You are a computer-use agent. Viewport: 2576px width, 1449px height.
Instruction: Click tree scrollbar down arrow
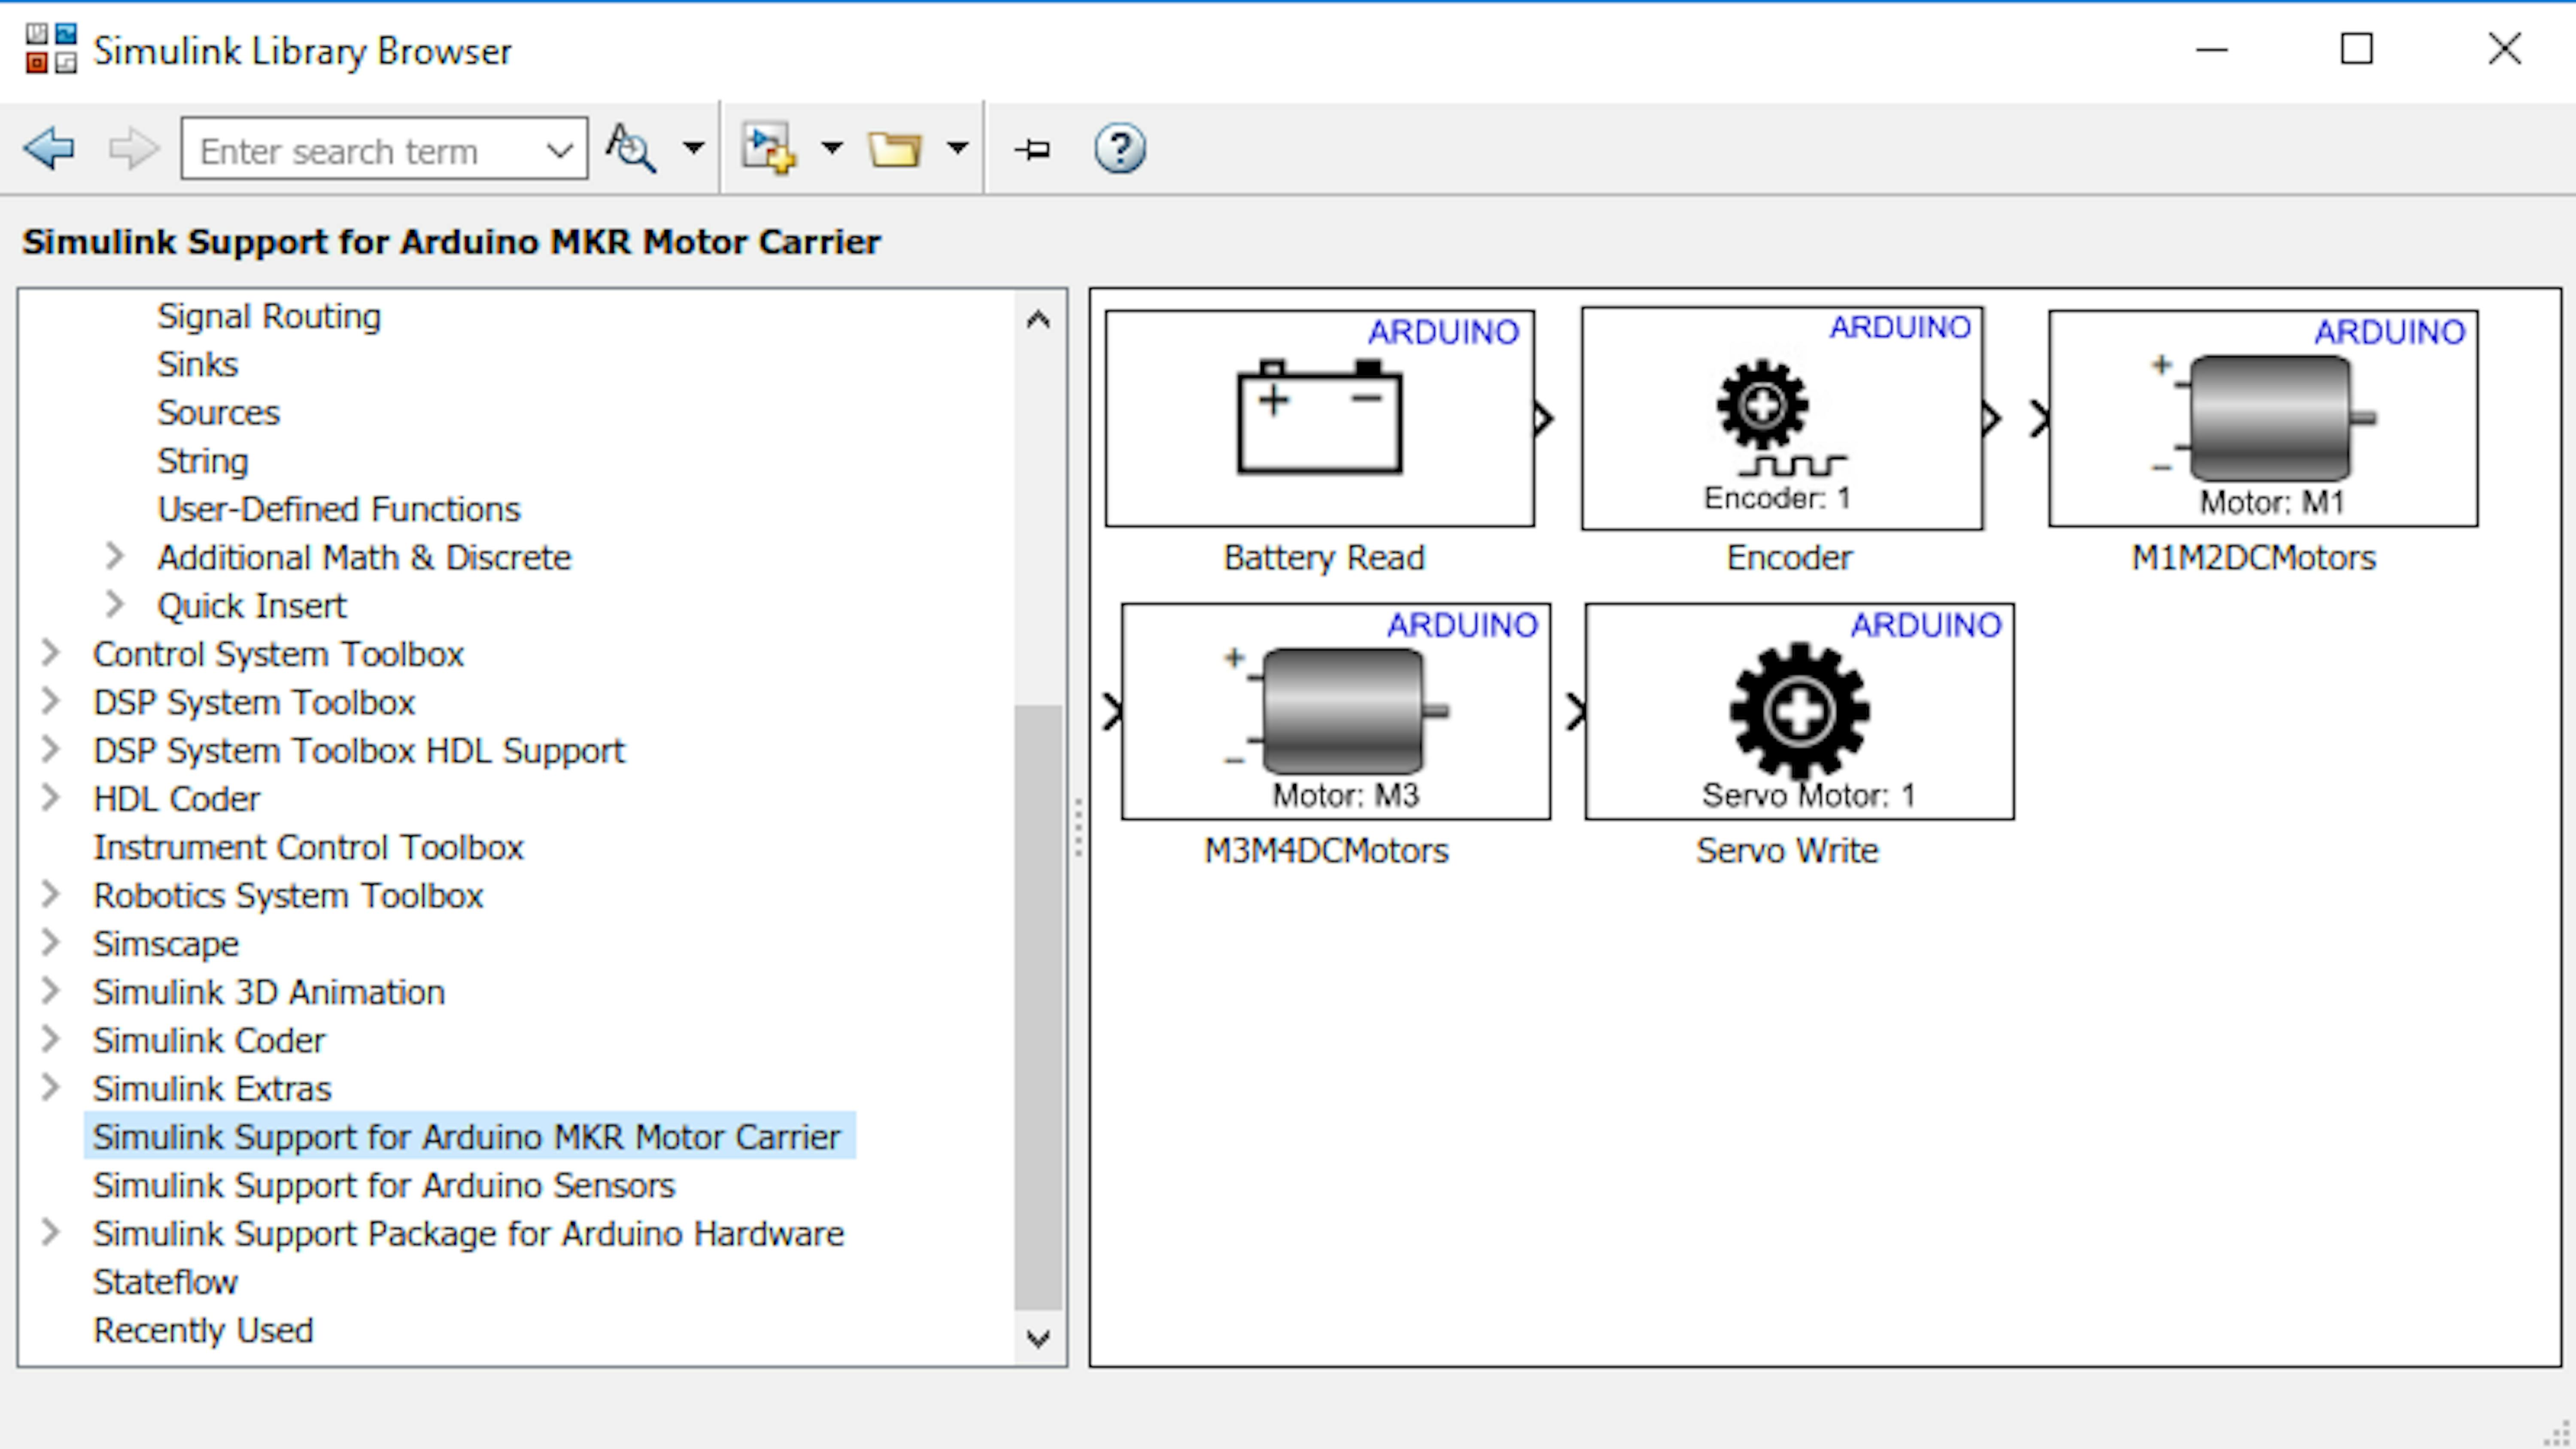(1038, 1338)
